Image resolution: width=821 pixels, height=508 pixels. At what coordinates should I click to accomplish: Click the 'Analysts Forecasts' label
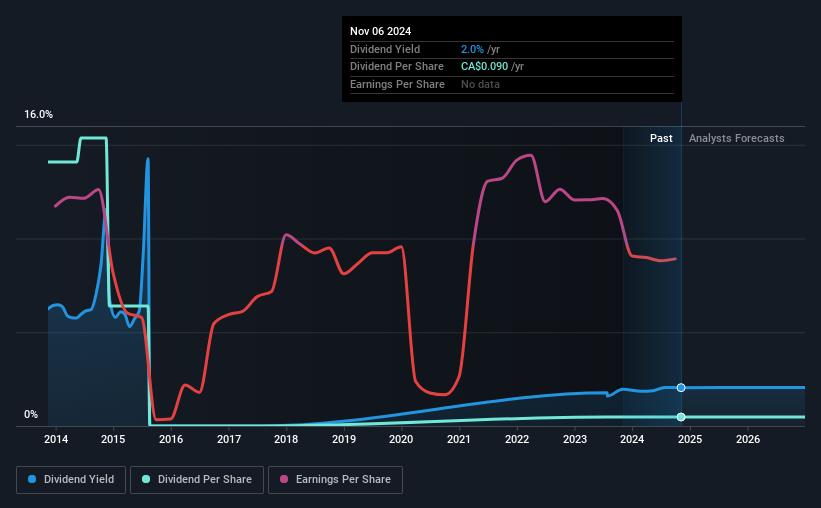[x=736, y=138]
